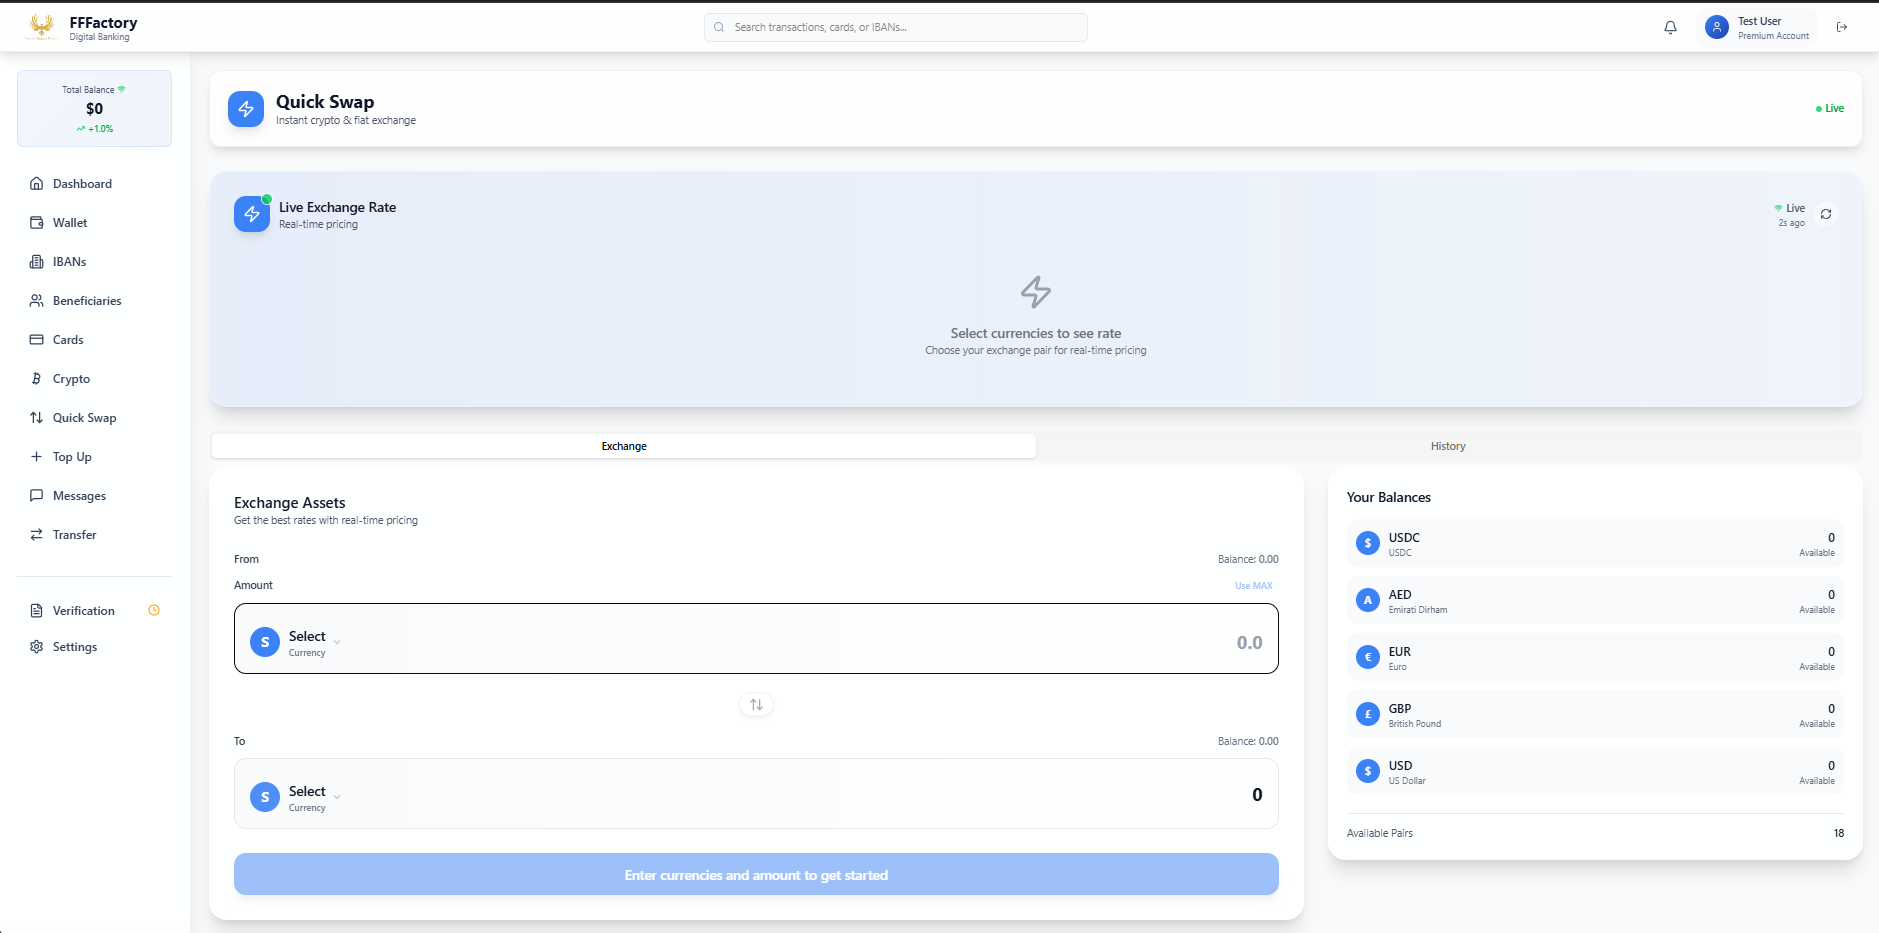Image resolution: width=1879 pixels, height=933 pixels.
Task: Click the notification bell icon
Action: tap(1670, 28)
